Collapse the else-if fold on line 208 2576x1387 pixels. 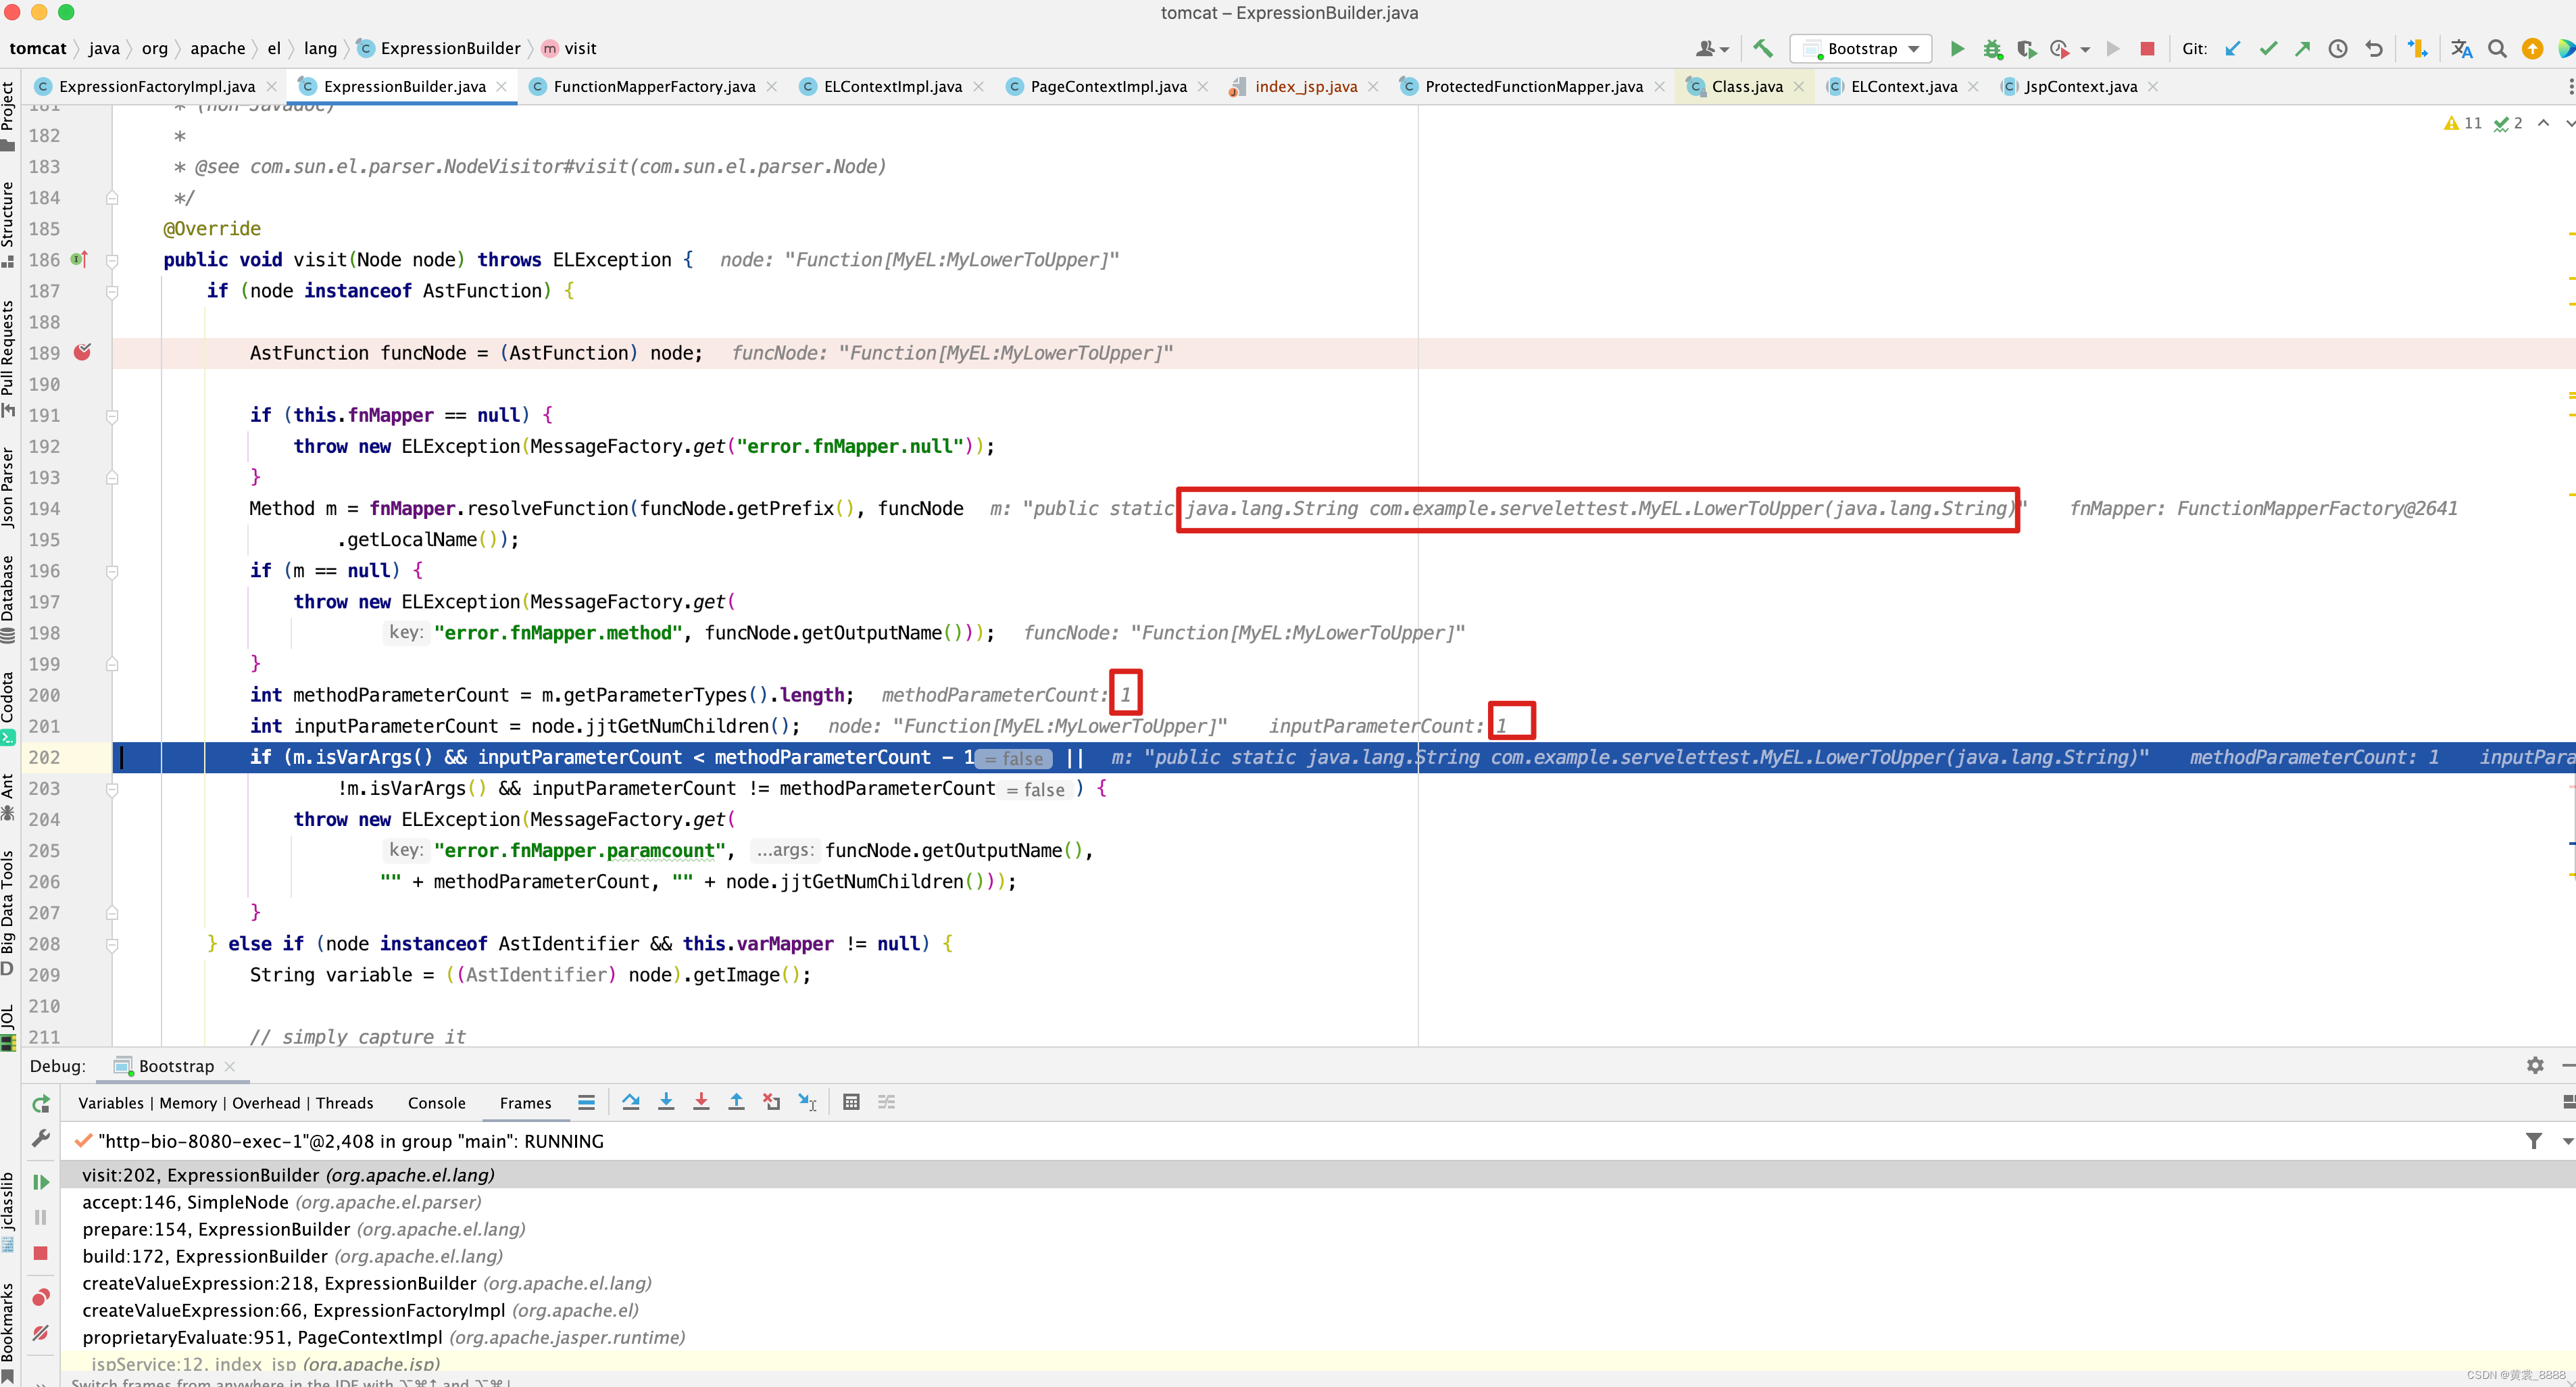tap(112, 944)
